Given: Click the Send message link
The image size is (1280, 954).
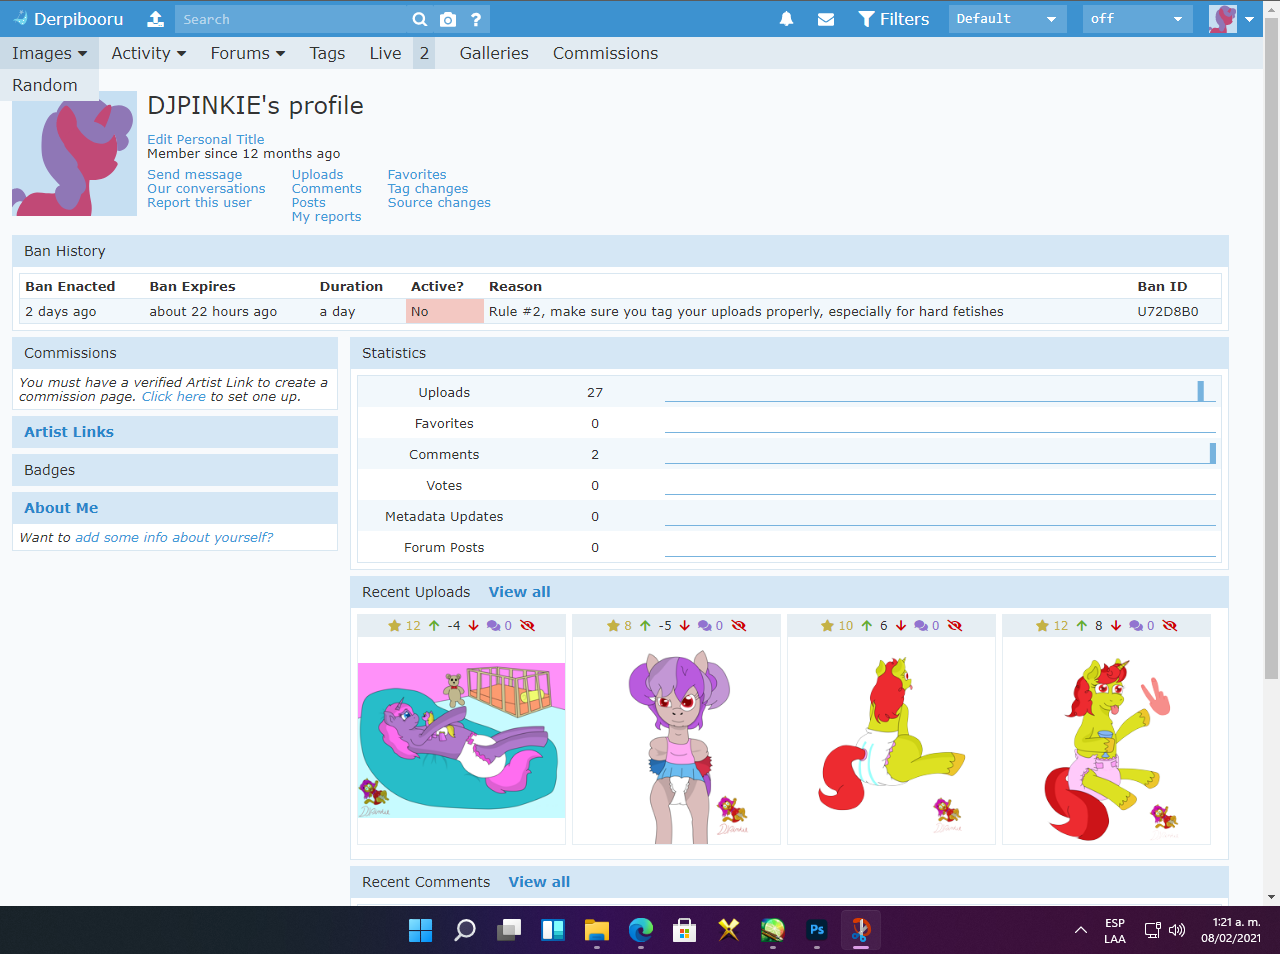Looking at the screenshot, I should click(195, 175).
